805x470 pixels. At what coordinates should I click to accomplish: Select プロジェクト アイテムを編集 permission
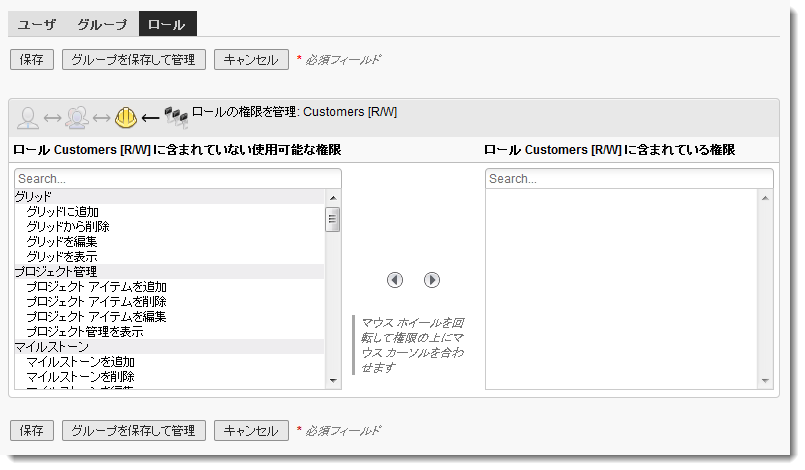click(169, 316)
